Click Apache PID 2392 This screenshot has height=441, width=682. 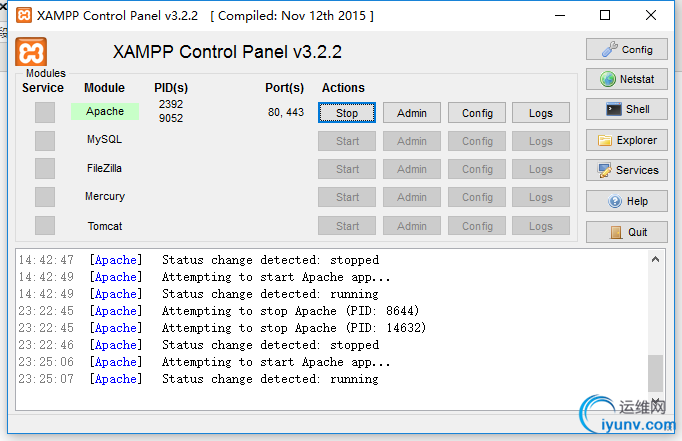pos(171,104)
